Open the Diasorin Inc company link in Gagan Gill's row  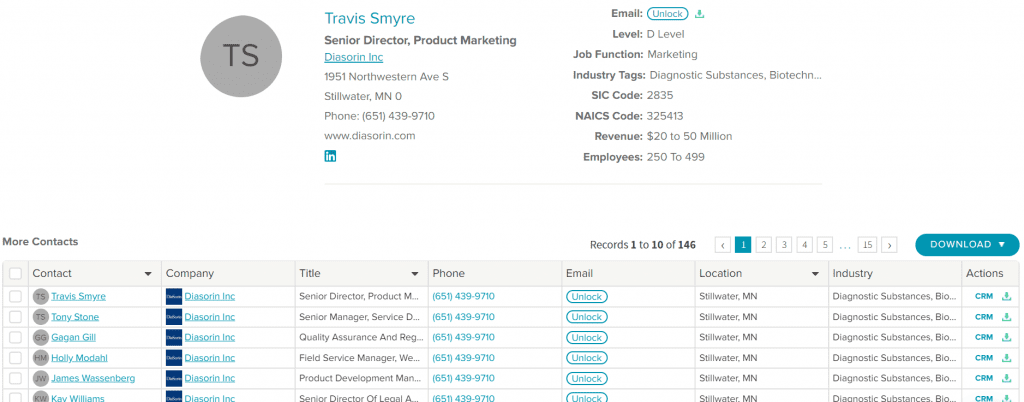coord(210,337)
